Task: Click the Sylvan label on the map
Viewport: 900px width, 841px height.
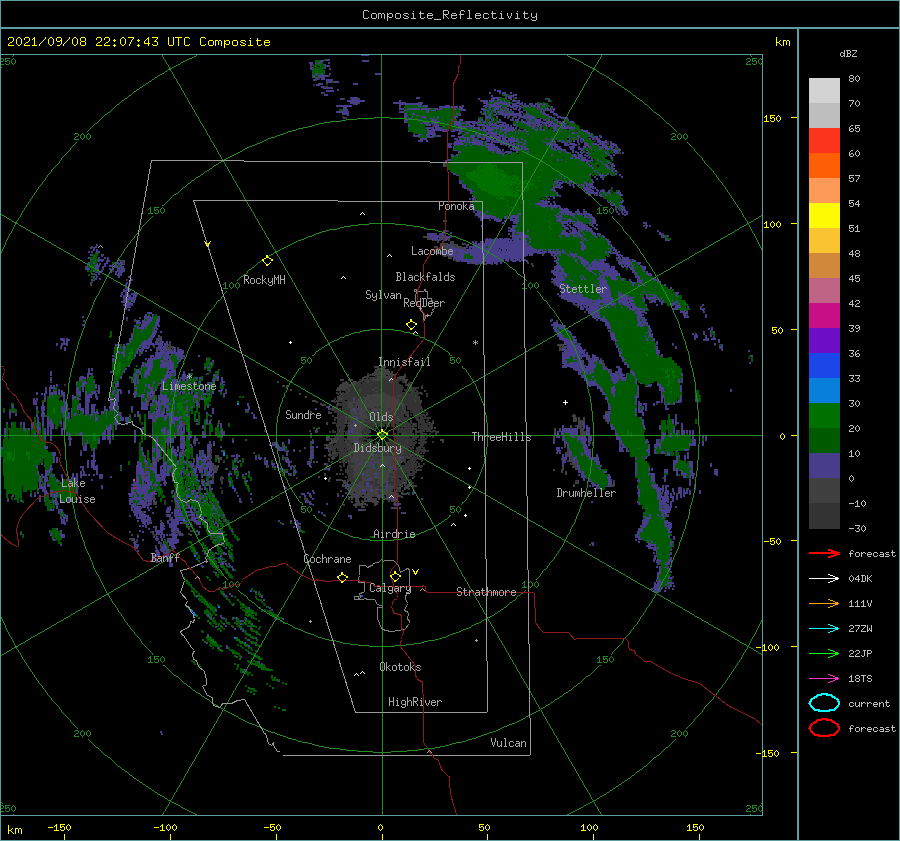Action: pyautogui.click(x=383, y=295)
